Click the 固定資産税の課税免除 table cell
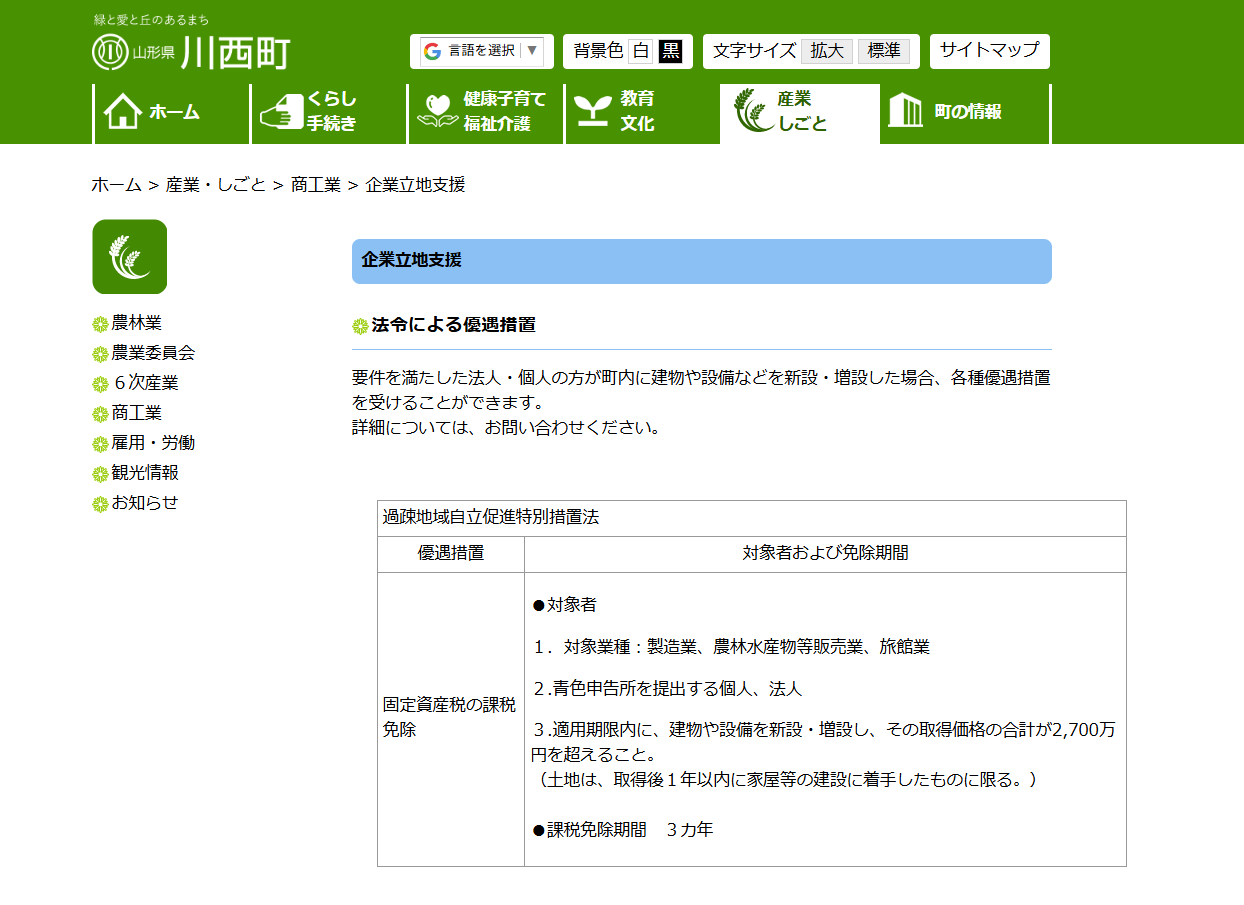Viewport: 1244px width, 905px height. pos(450,718)
